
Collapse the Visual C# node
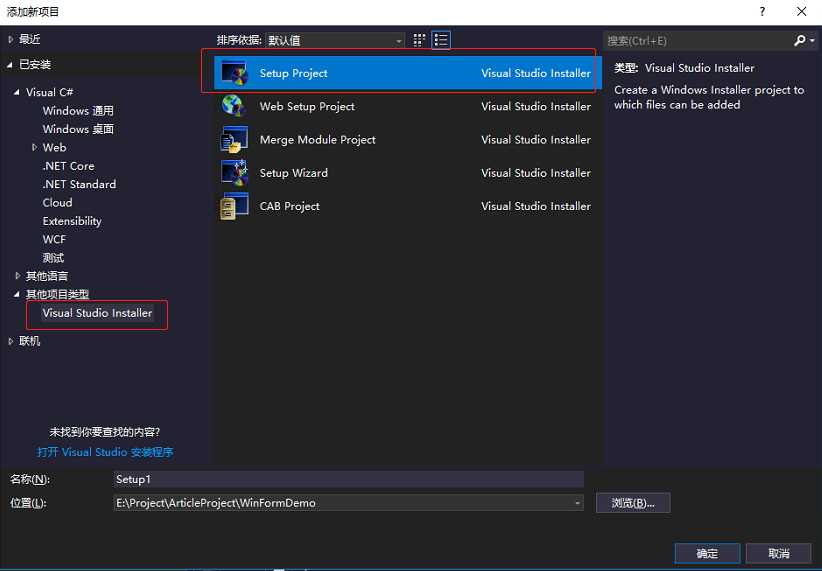point(17,92)
